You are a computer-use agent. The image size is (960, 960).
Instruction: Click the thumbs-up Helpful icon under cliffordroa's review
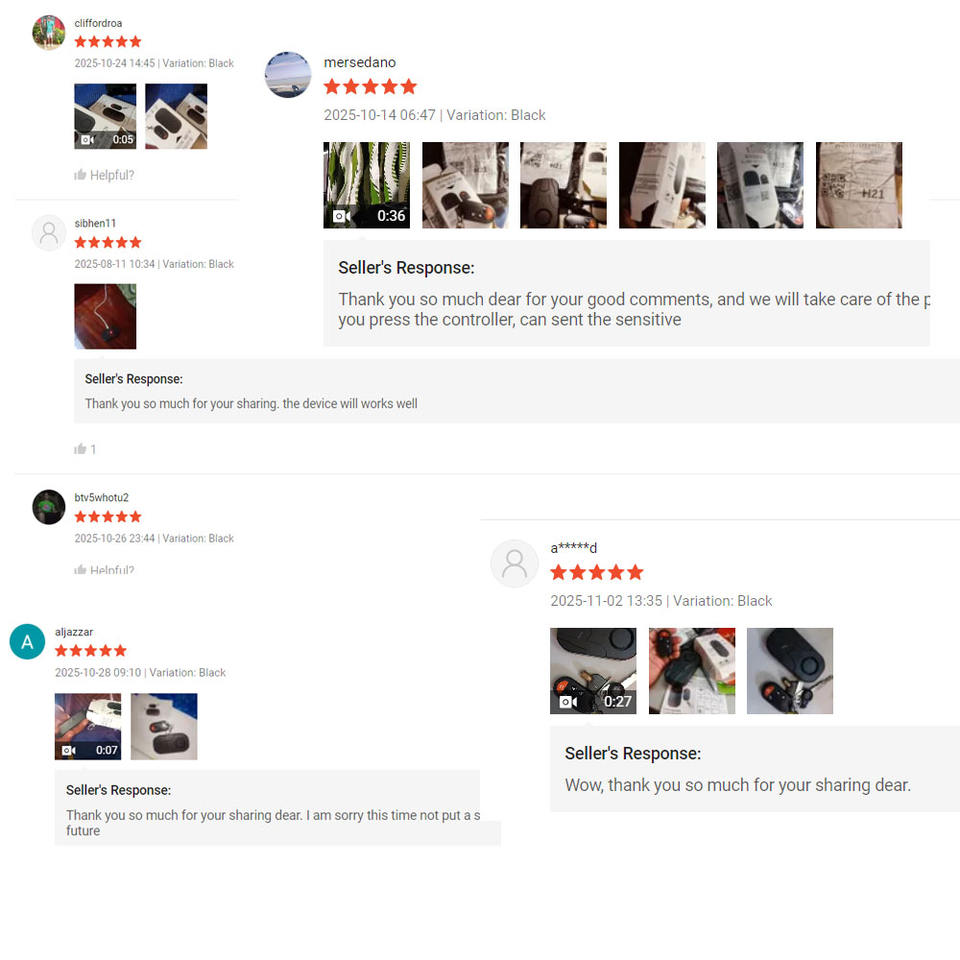click(80, 175)
